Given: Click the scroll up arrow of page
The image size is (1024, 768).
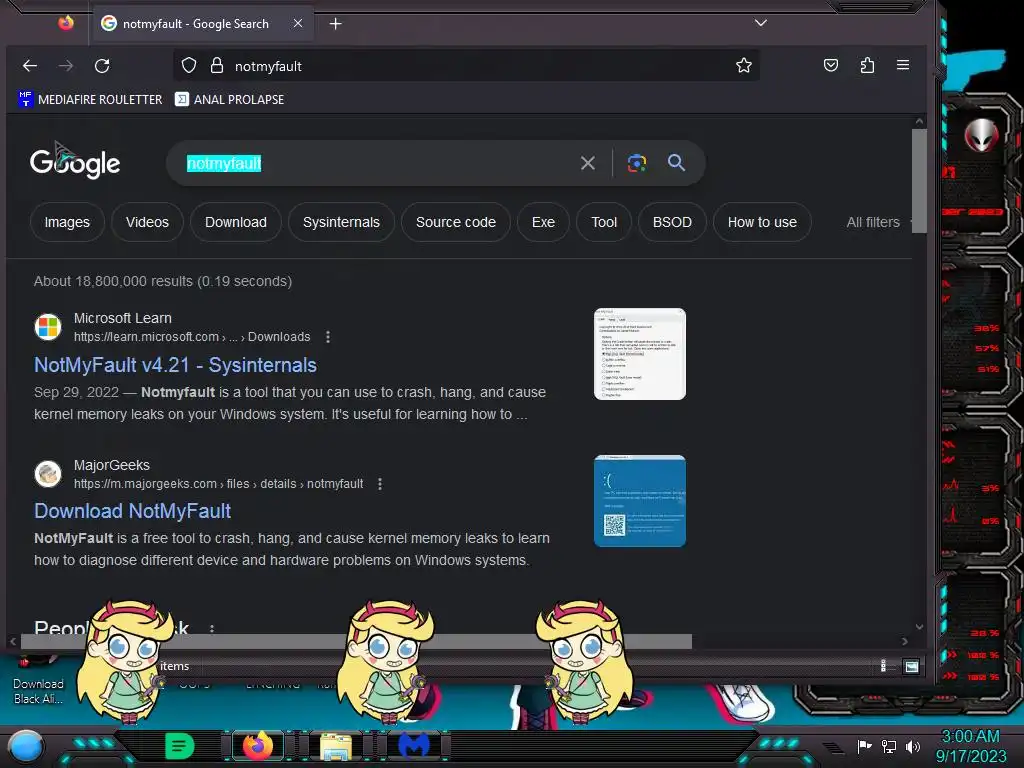Looking at the screenshot, I should [920, 121].
